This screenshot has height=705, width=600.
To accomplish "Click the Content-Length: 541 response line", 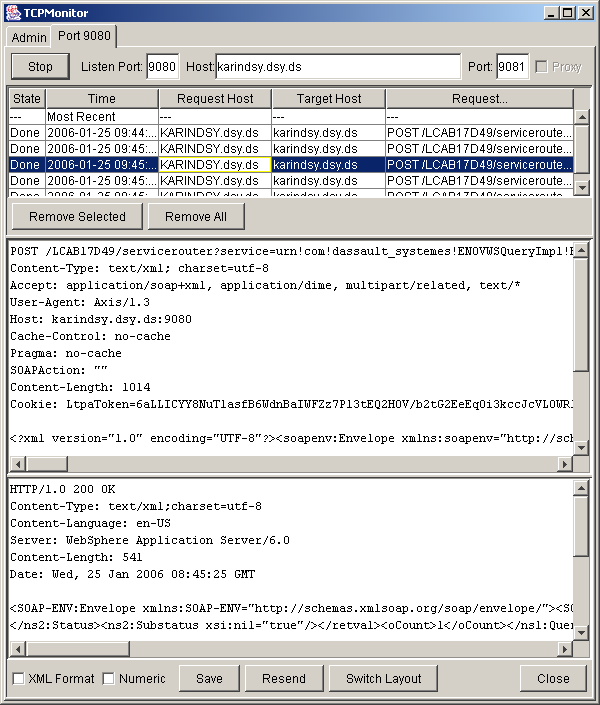I will [76, 557].
